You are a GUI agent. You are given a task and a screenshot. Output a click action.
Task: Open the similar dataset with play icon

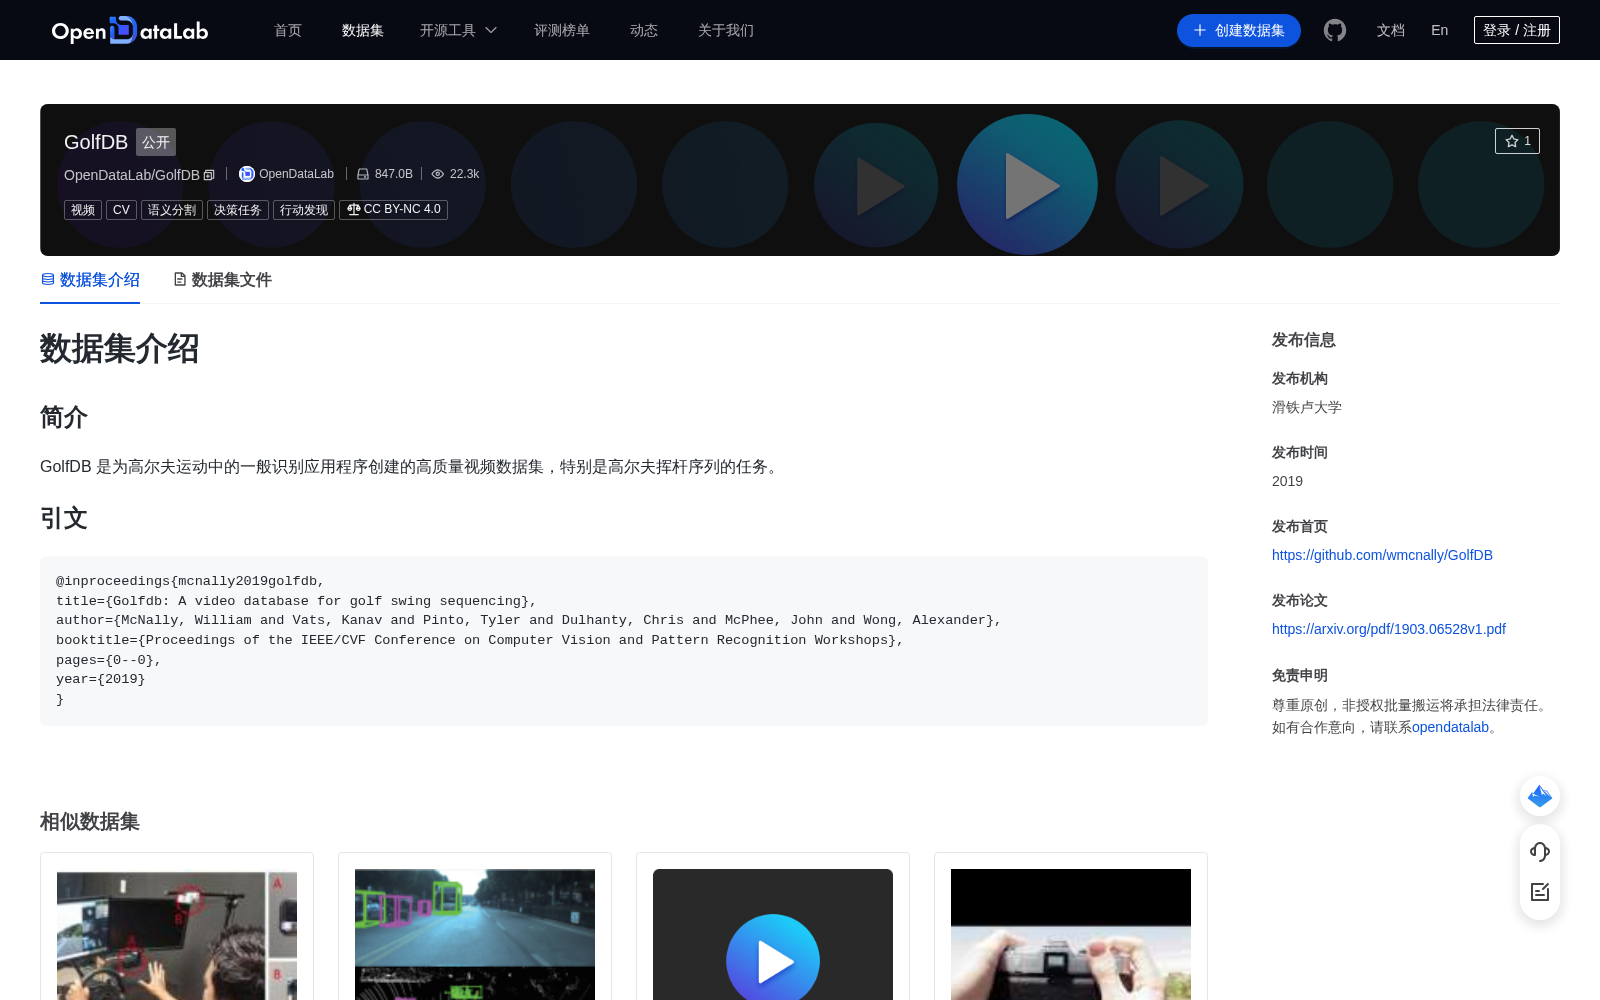(x=773, y=926)
